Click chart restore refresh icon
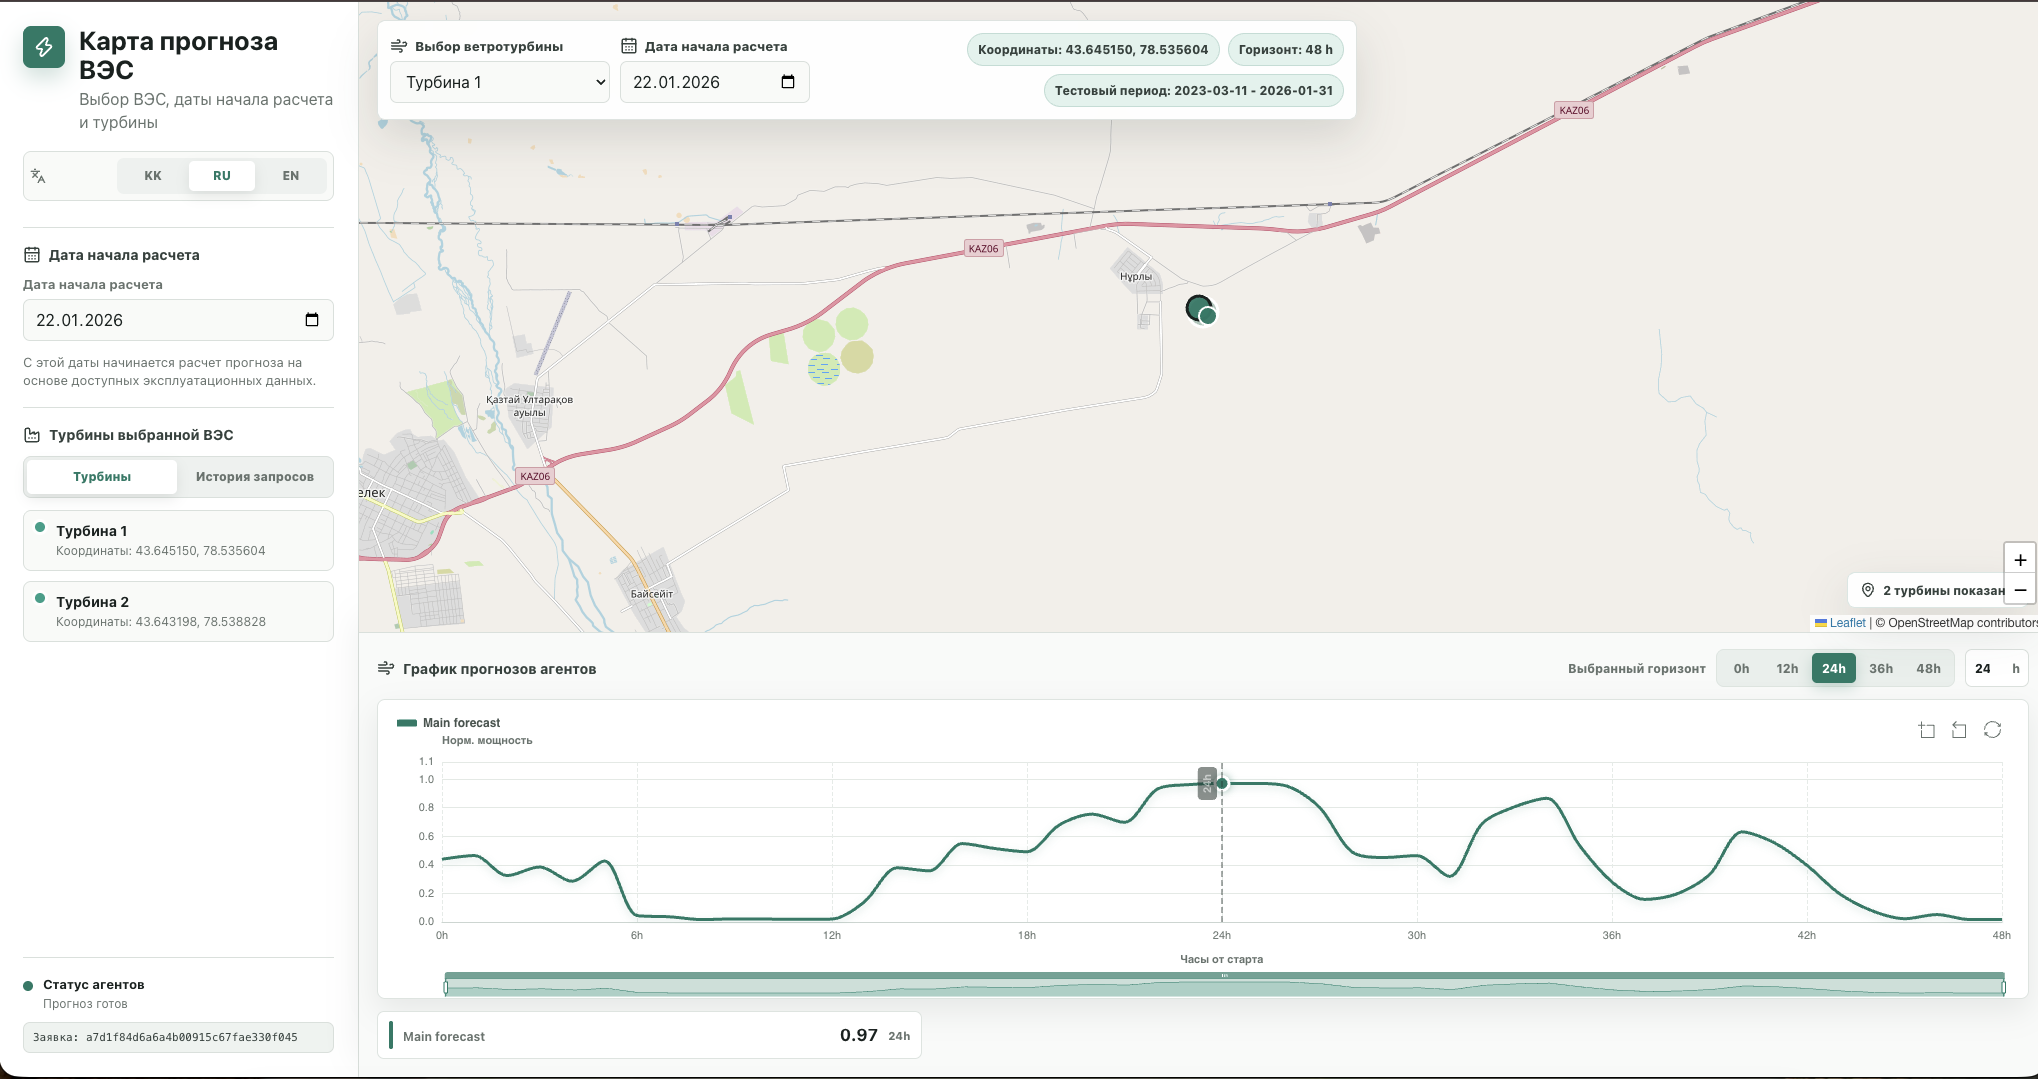Image resolution: width=2038 pixels, height=1079 pixels. pyautogui.click(x=1992, y=730)
